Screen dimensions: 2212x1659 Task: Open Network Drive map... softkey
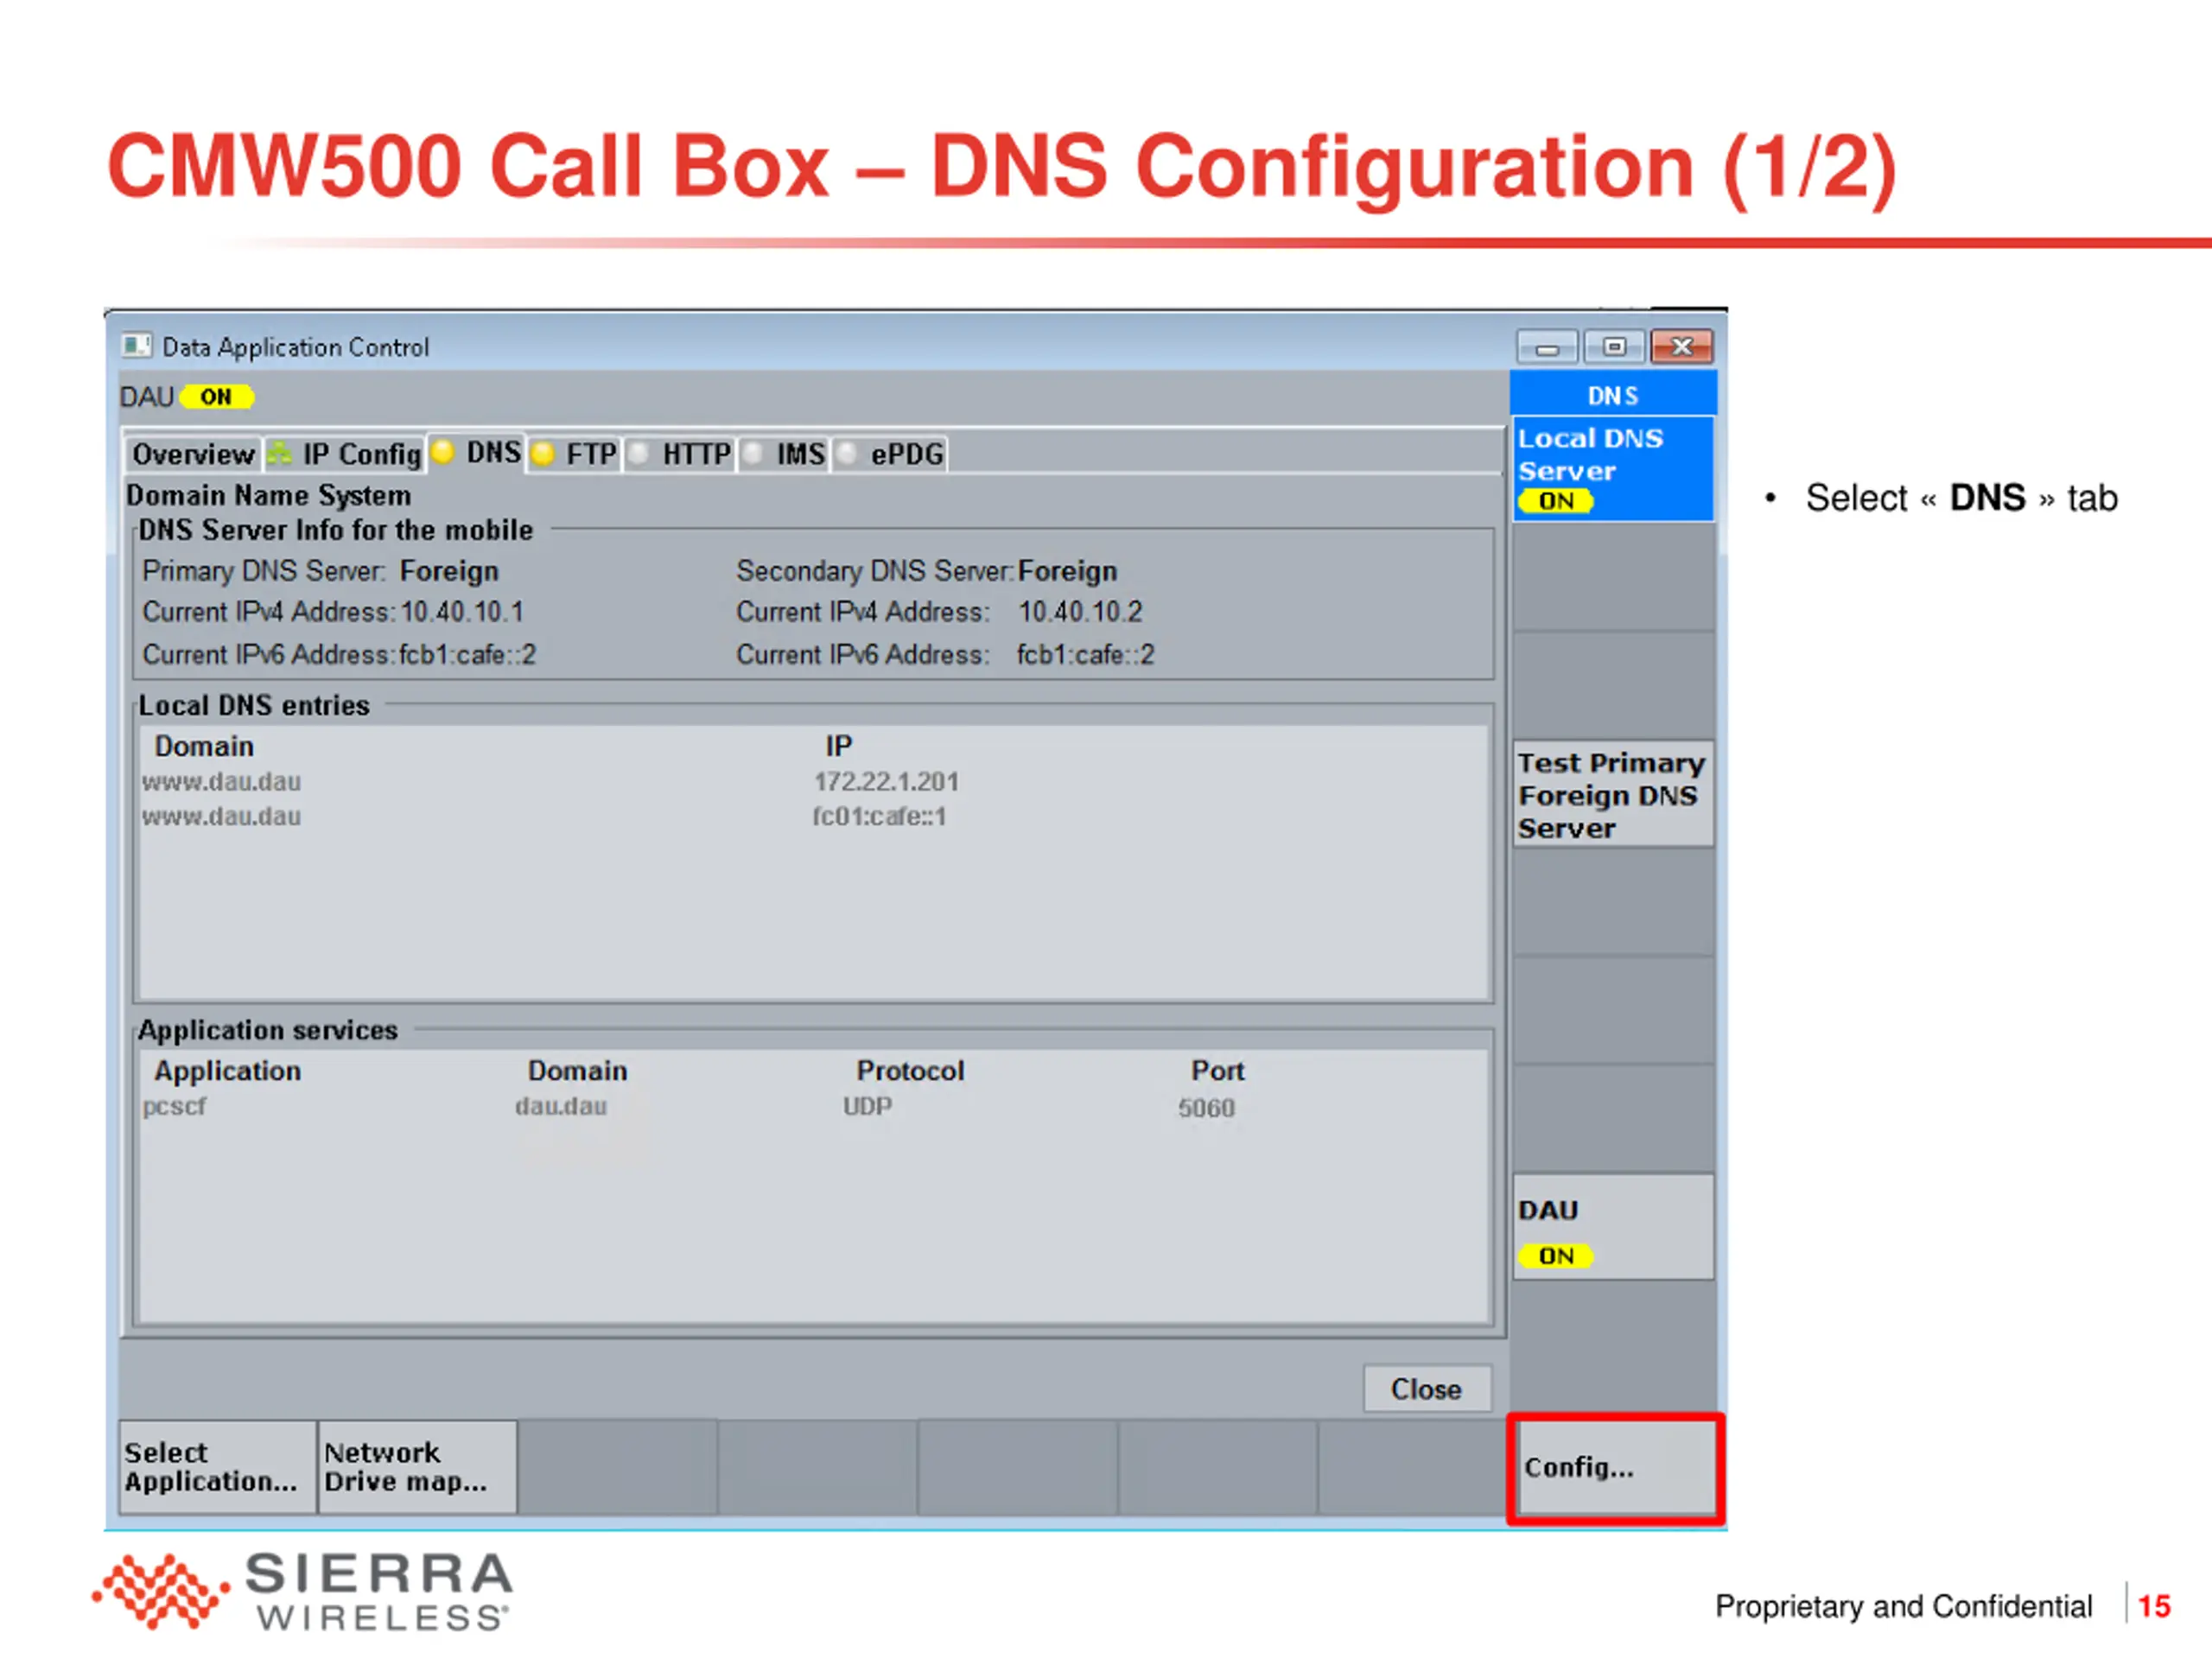point(418,1467)
